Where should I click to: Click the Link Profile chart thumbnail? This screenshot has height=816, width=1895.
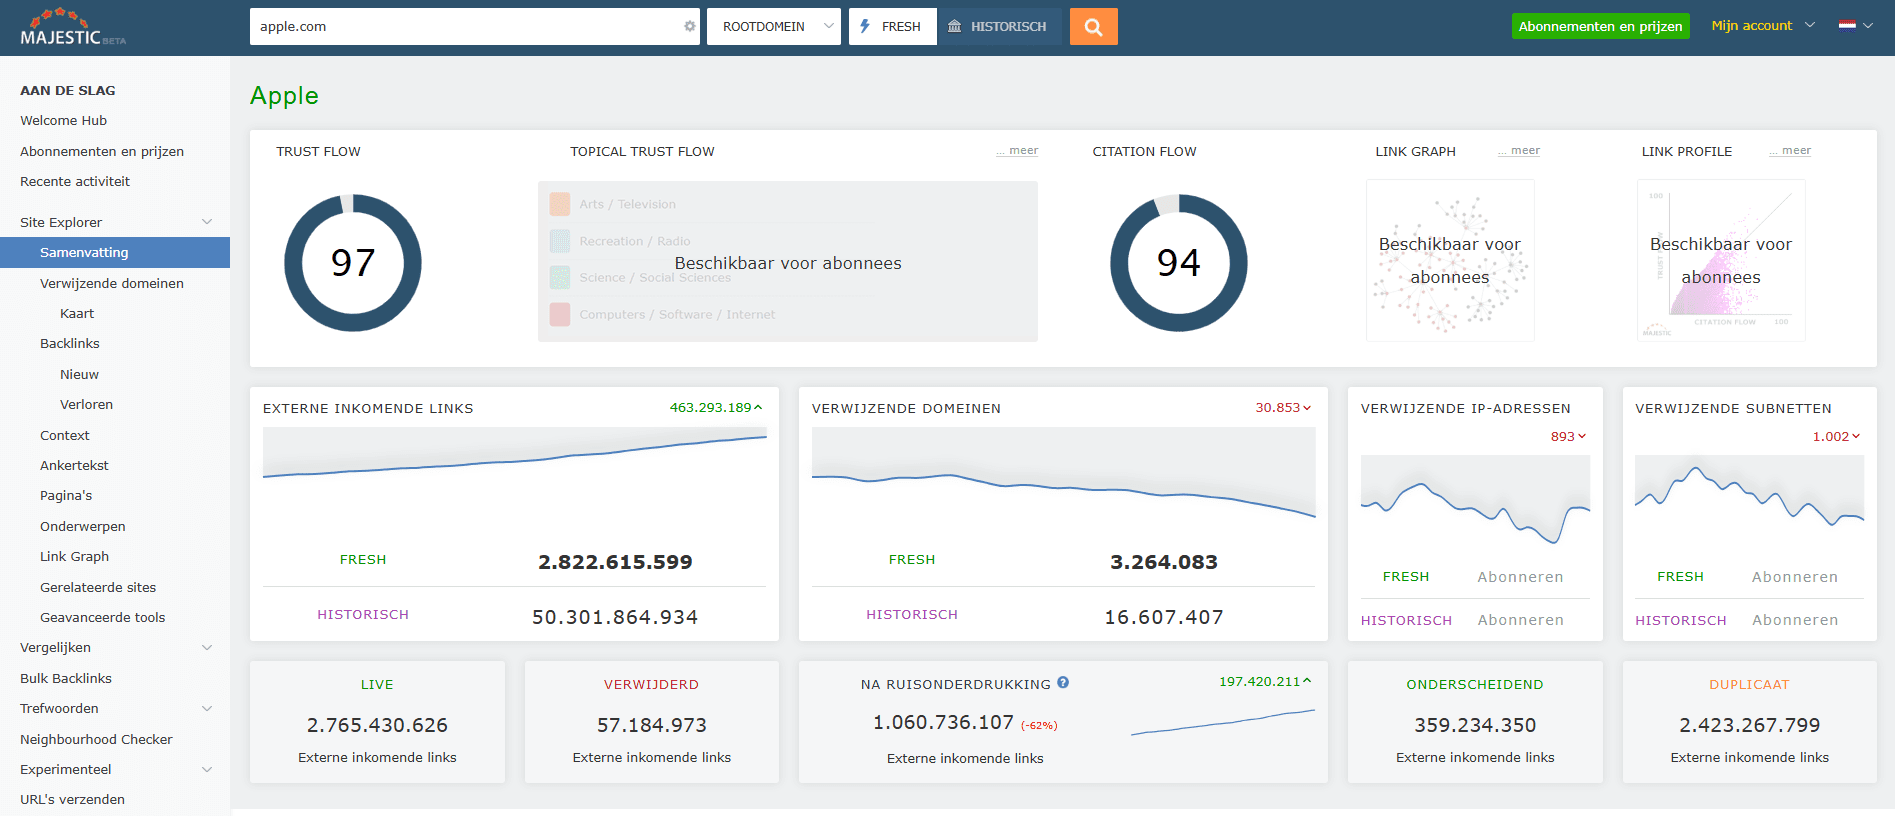tap(1720, 261)
